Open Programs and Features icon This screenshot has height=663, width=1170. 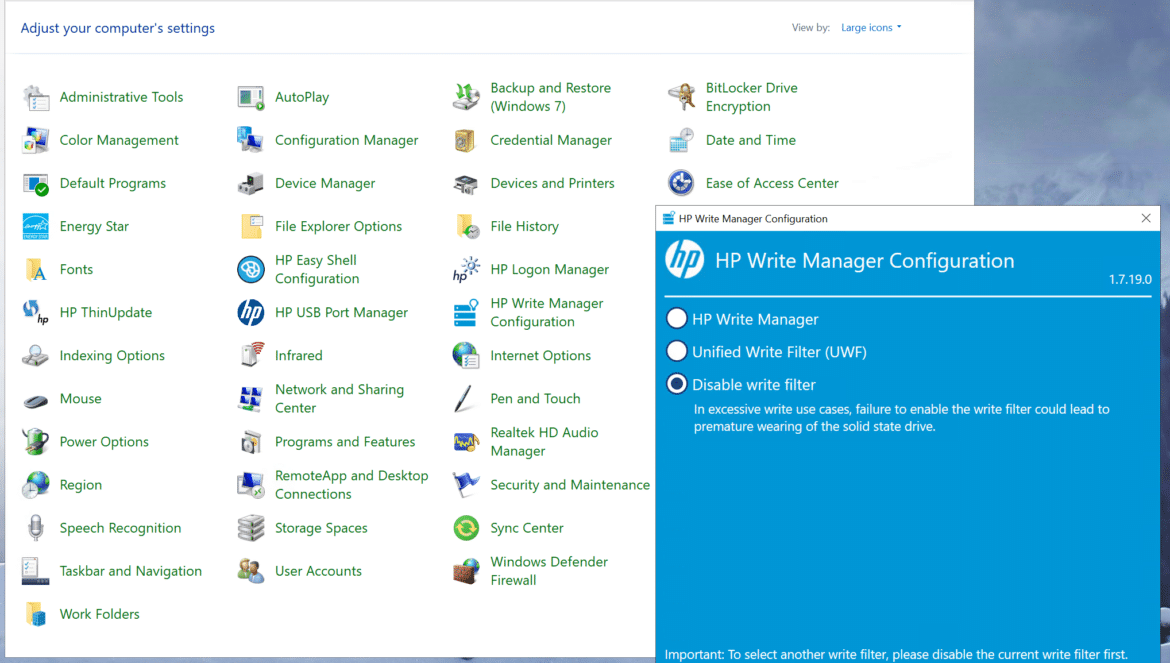pyautogui.click(x=251, y=442)
